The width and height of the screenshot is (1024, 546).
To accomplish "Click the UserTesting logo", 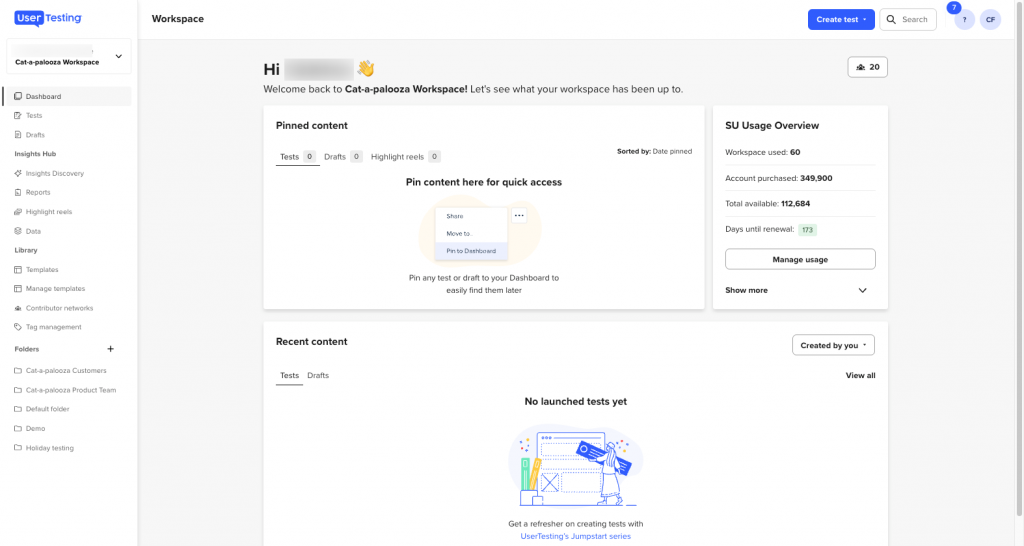I will click(48, 18).
